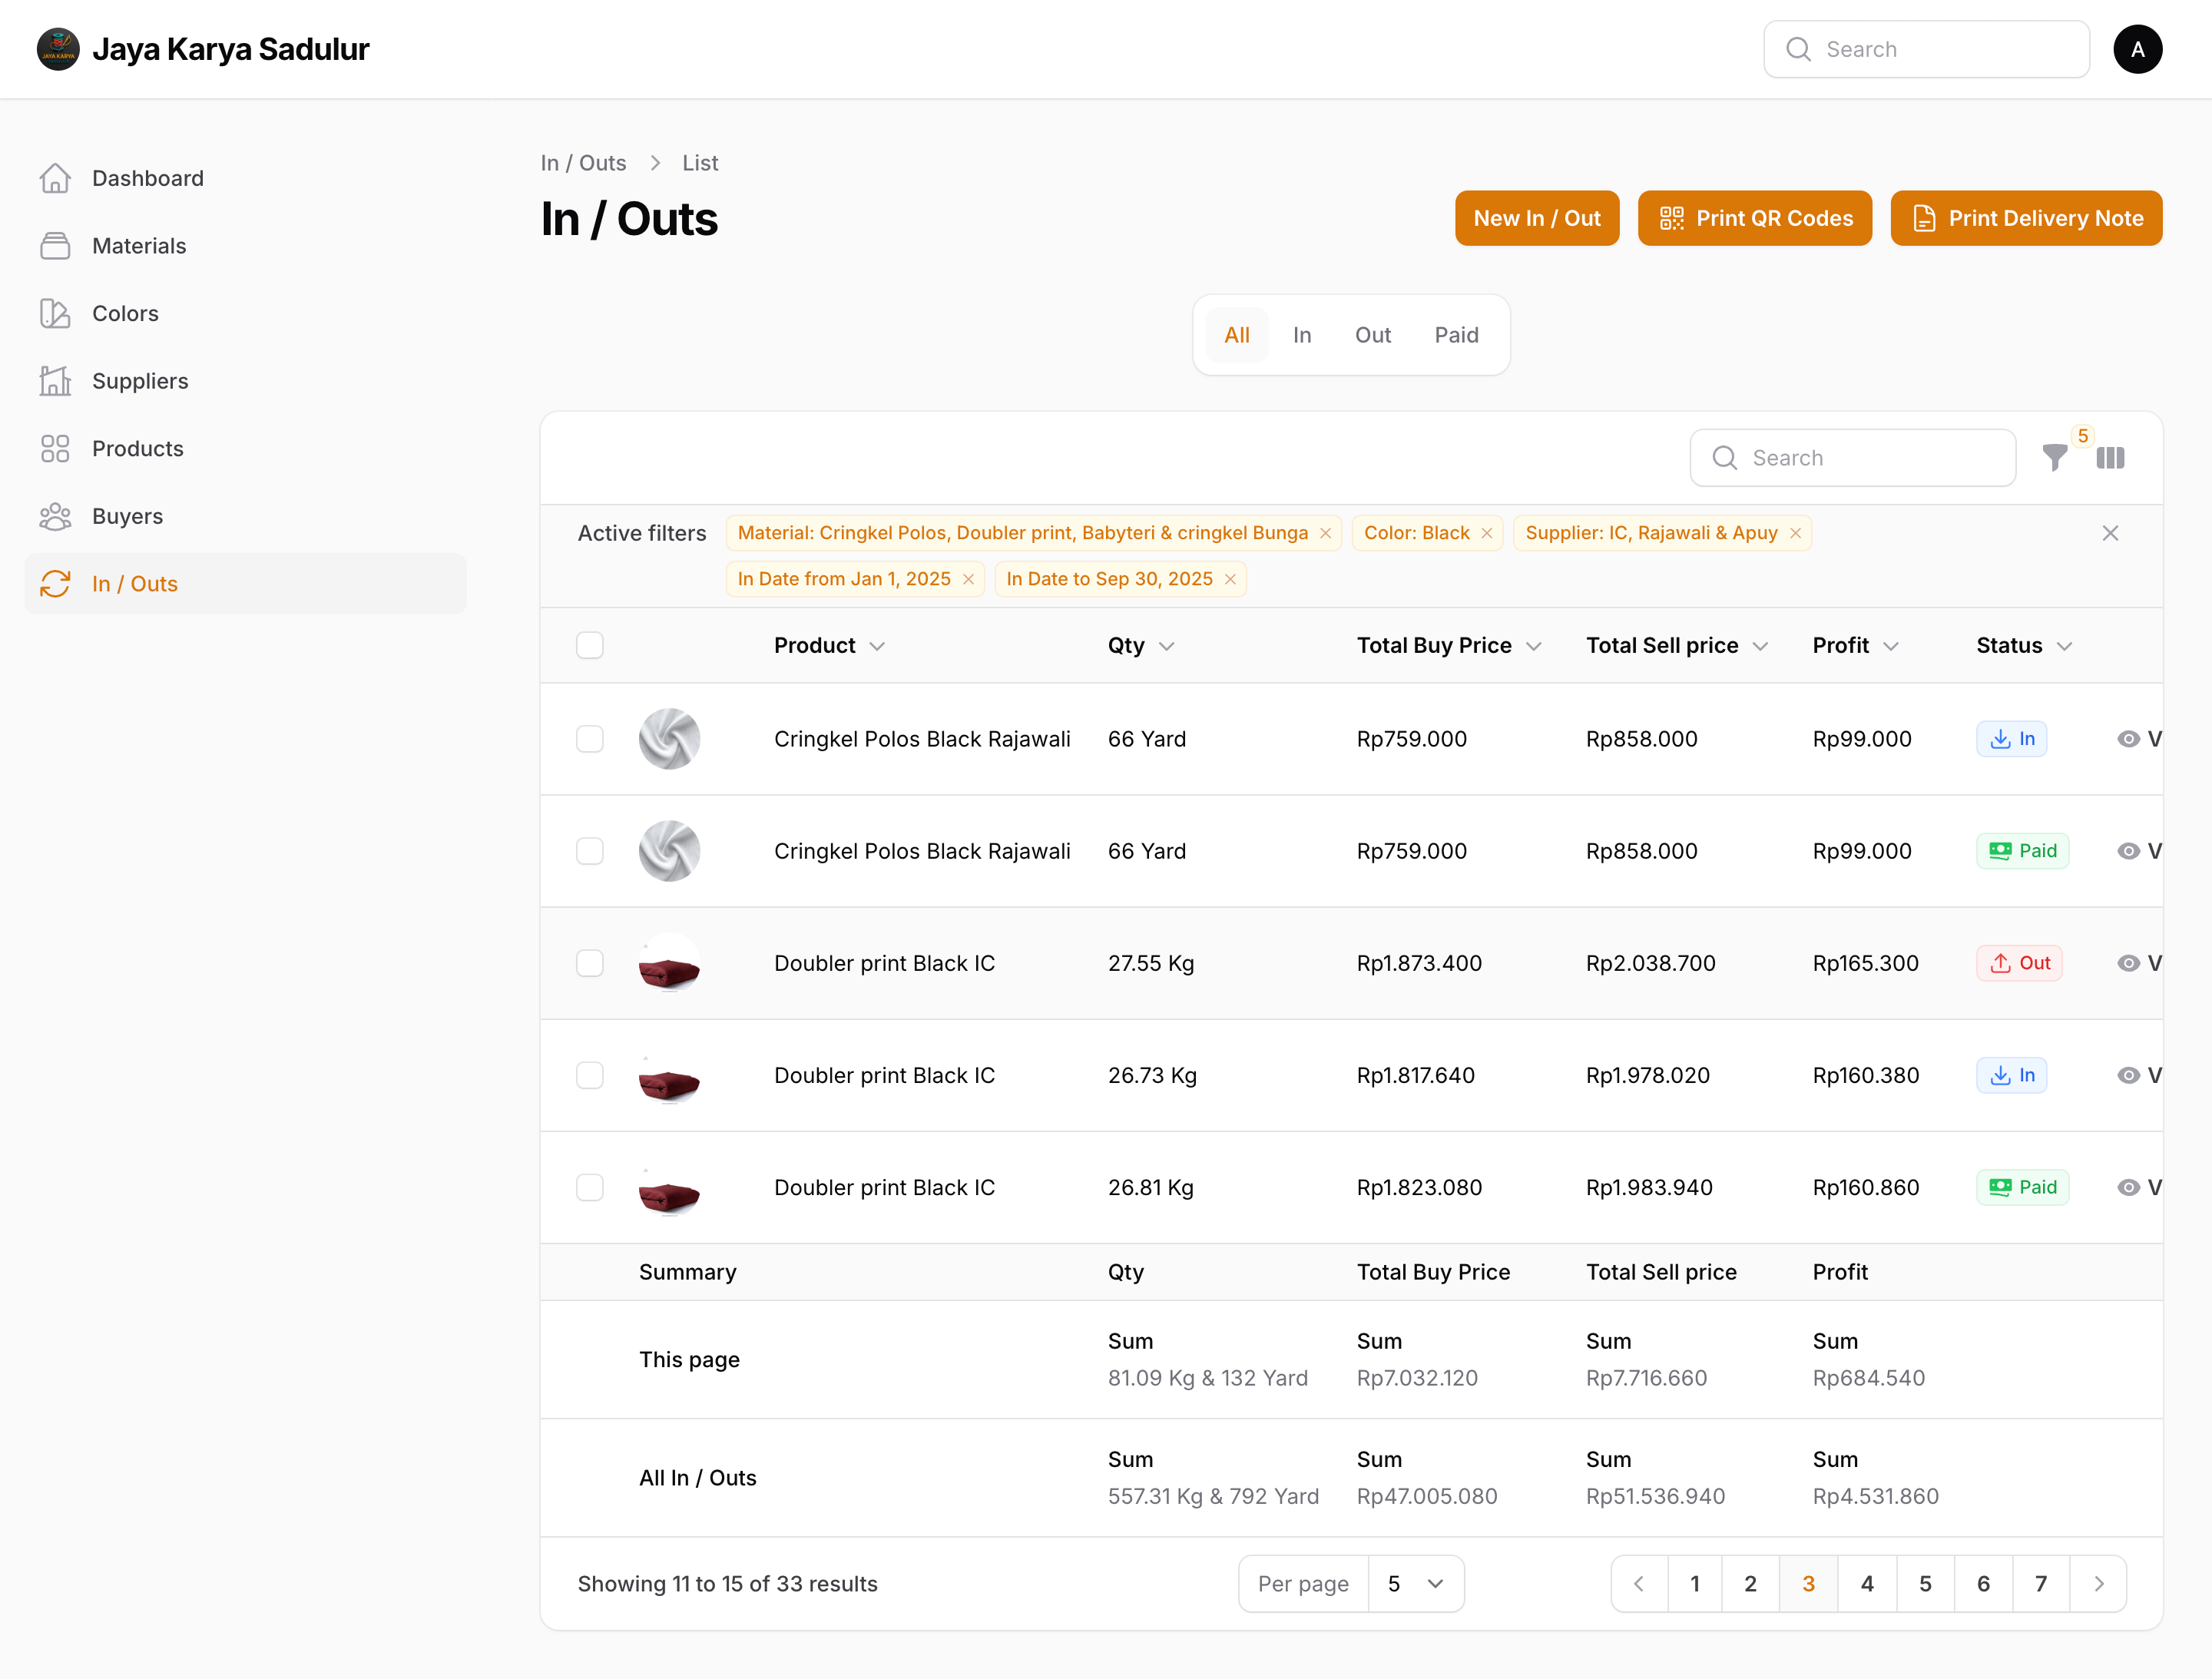Switch to the Paid tab

click(x=1456, y=335)
